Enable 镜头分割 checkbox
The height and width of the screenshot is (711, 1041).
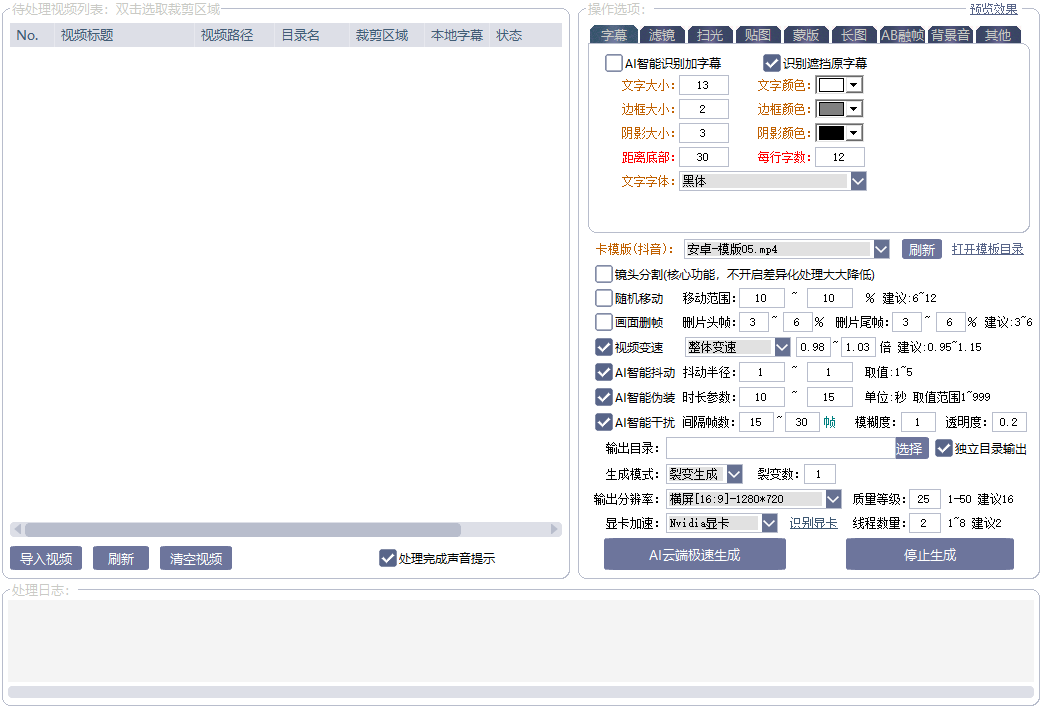pos(604,274)
